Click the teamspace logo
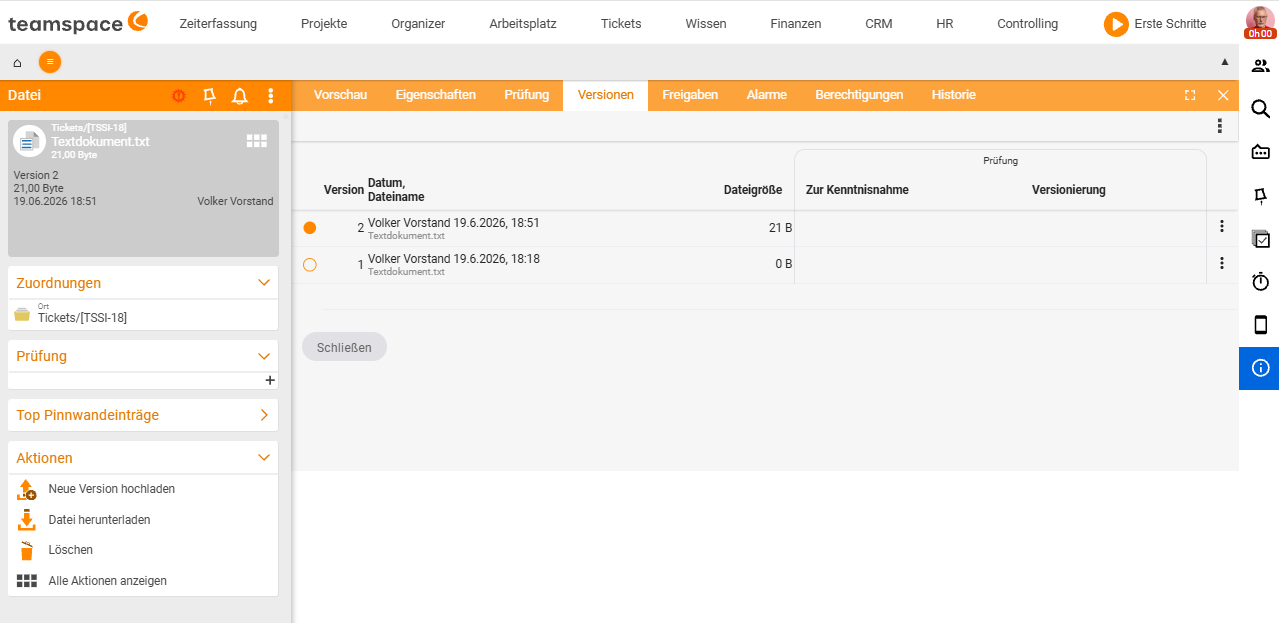1279x623 pixels. [x=77, y=22]
